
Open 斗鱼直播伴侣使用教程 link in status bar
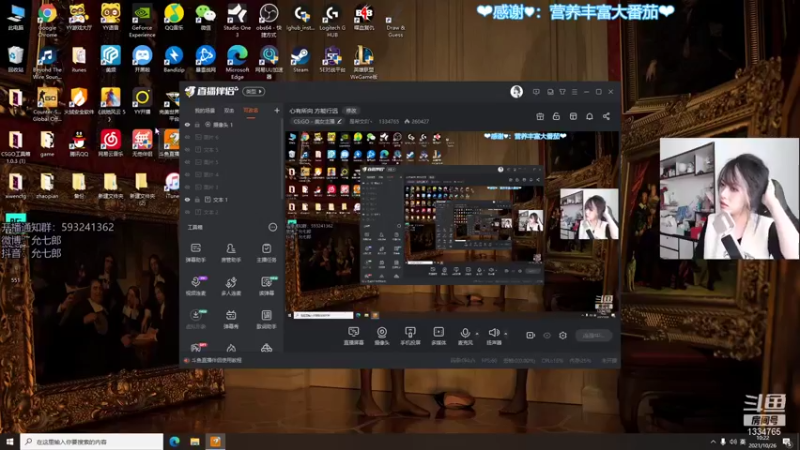216,360
